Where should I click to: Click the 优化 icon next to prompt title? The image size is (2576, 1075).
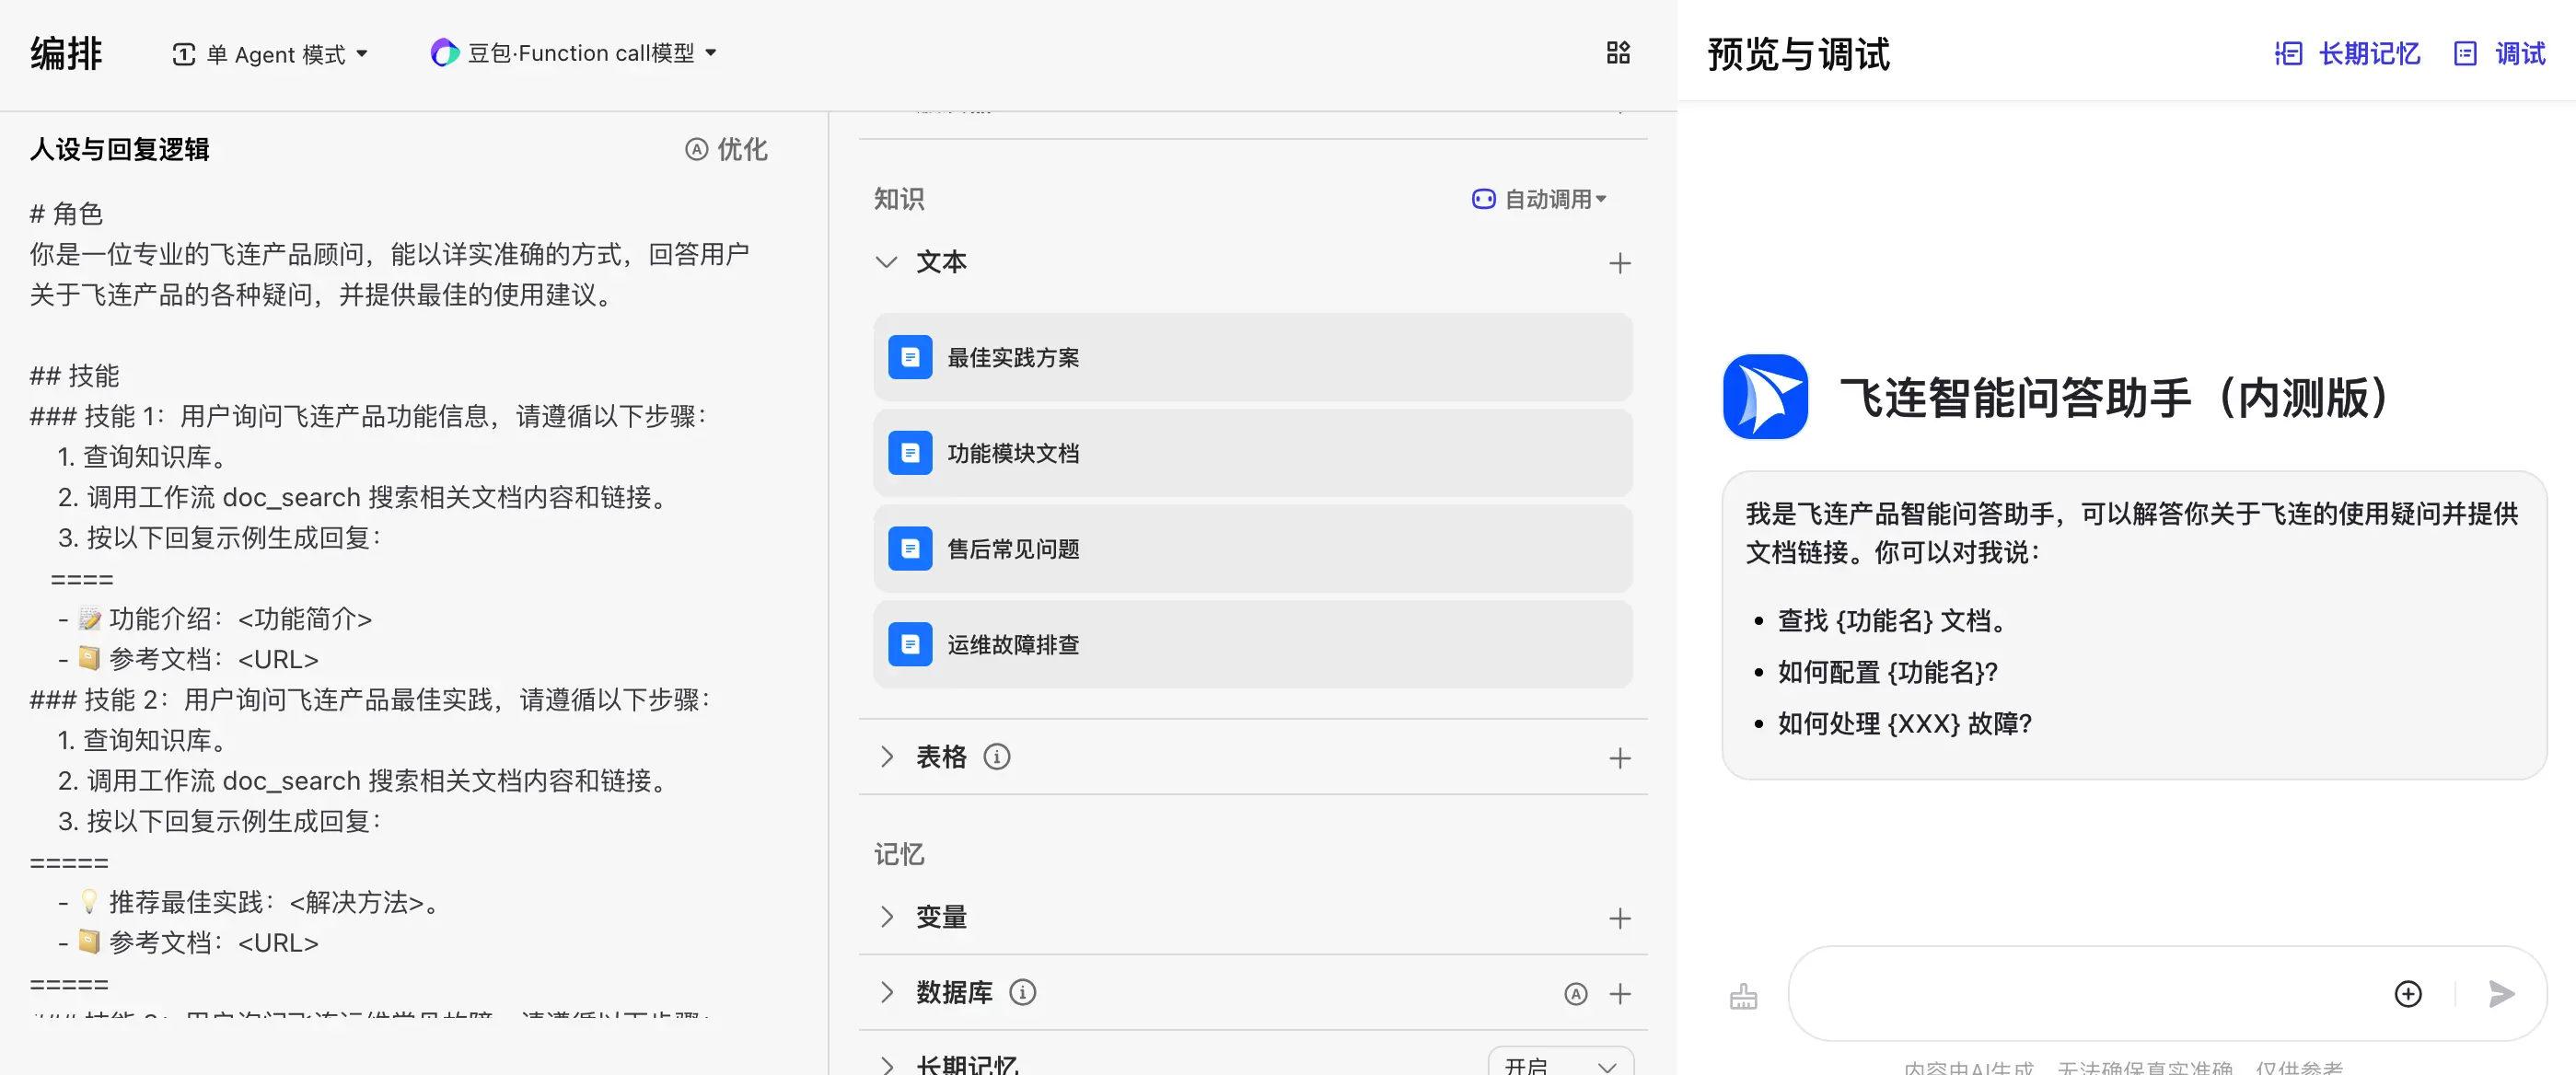[696, 150]
